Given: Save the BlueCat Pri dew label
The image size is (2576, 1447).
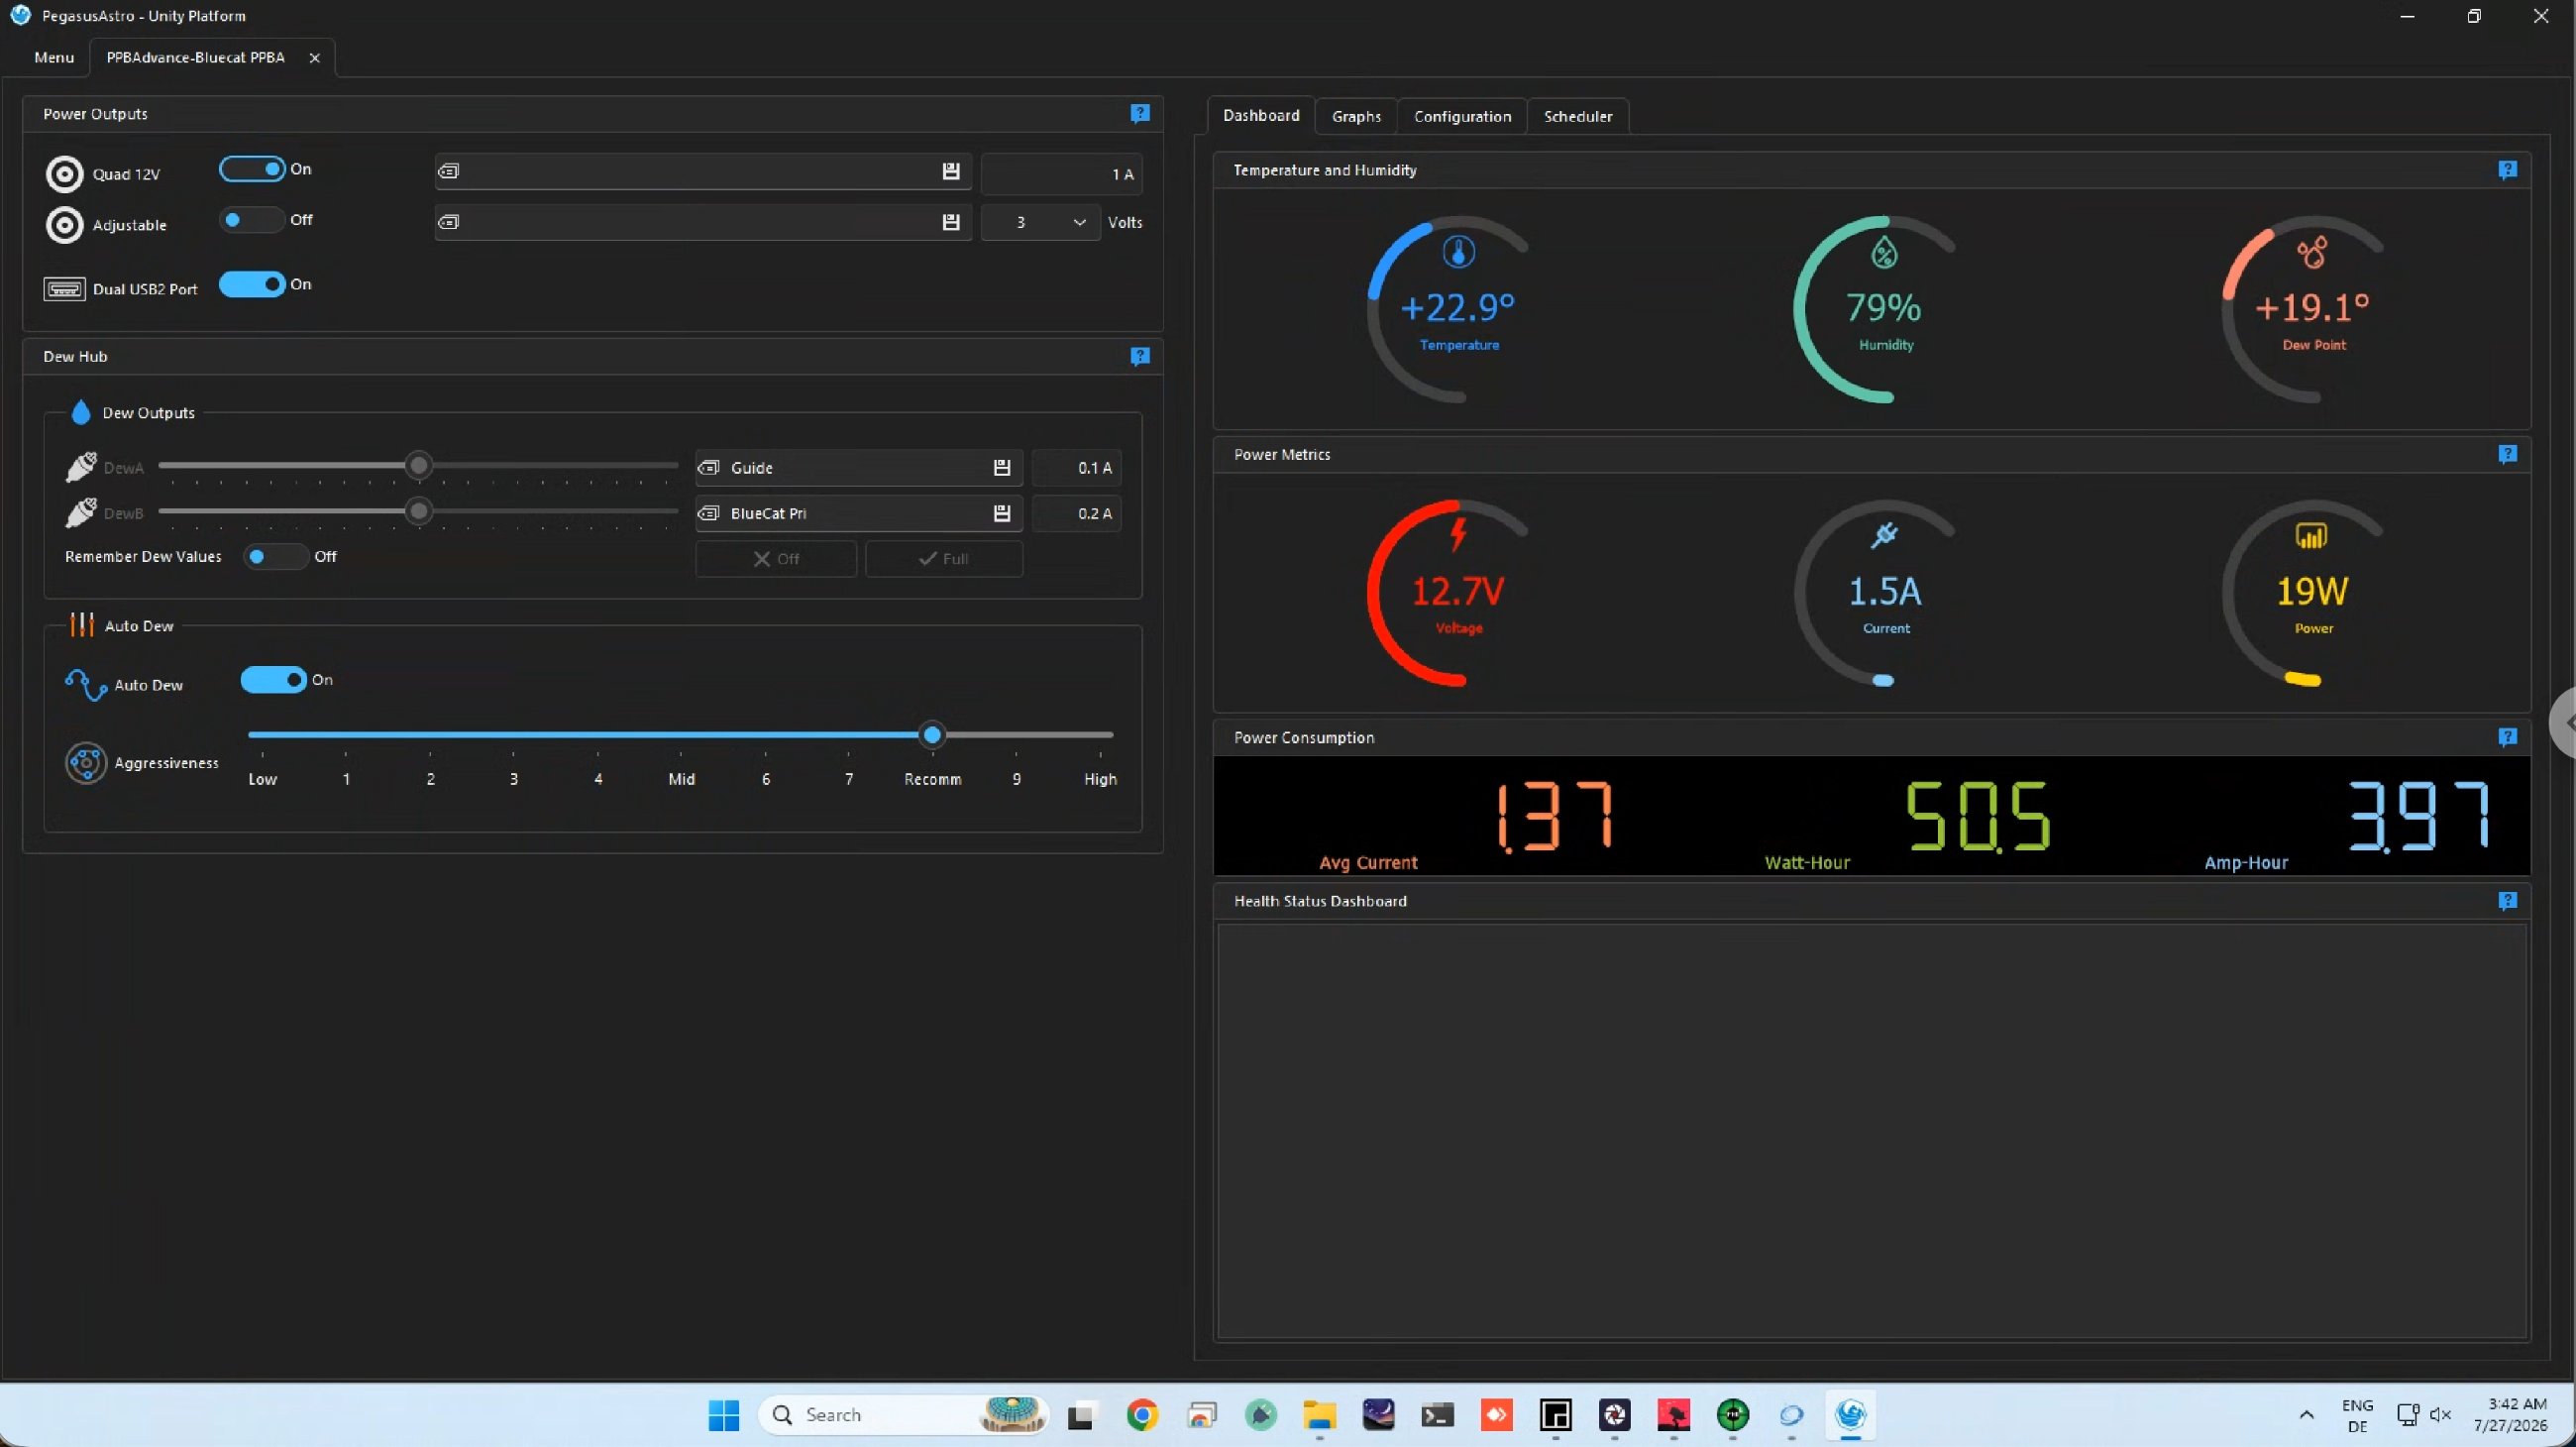Looking at the screenshot, I should pyautogui.click(x=1001, y=514).
